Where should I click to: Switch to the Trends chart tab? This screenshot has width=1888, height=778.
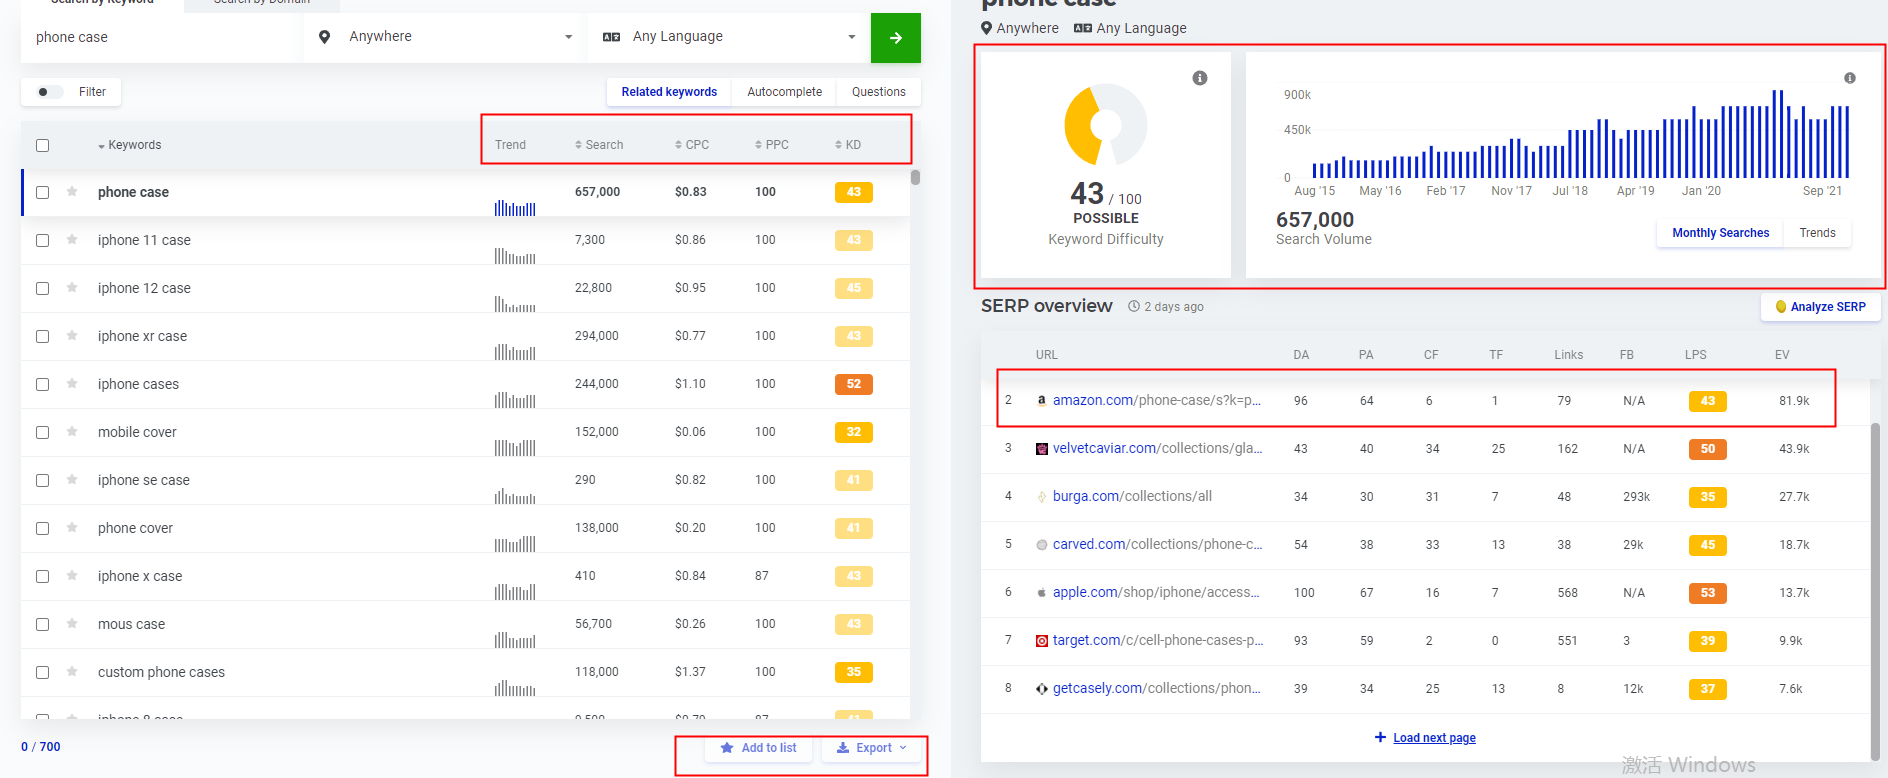[1817, 233]
